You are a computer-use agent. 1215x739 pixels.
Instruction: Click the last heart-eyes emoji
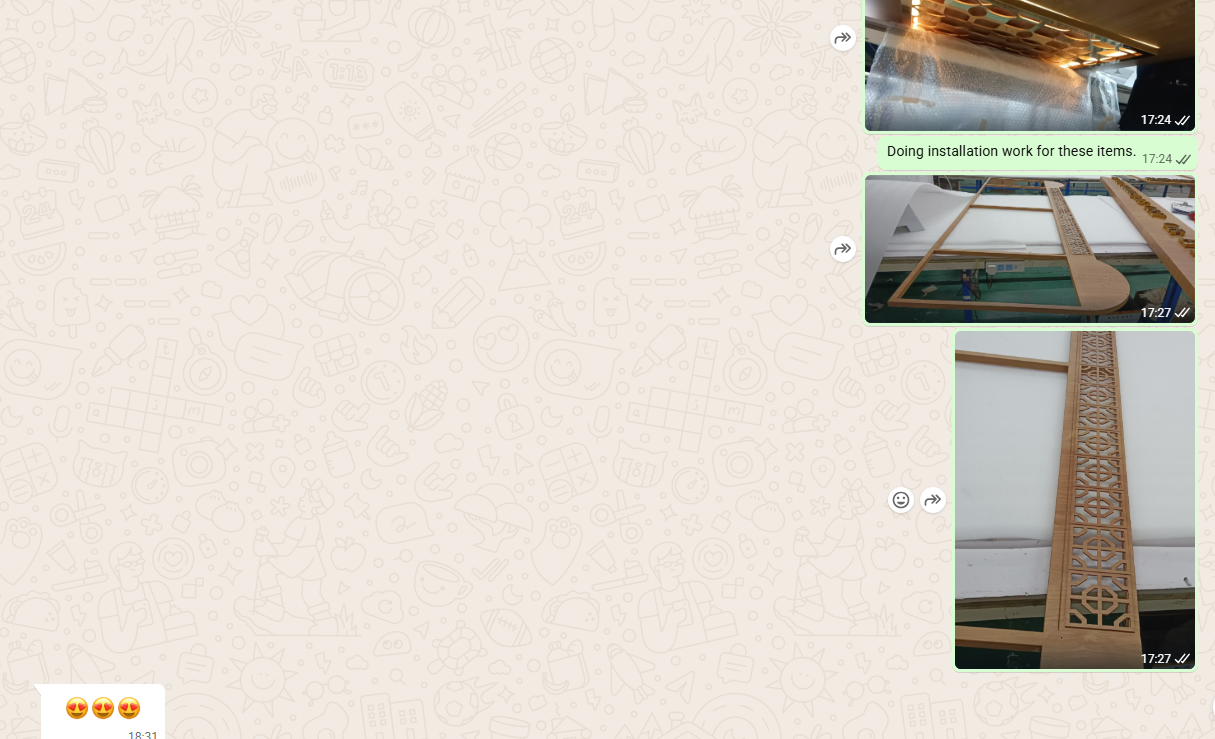point(129,709)
